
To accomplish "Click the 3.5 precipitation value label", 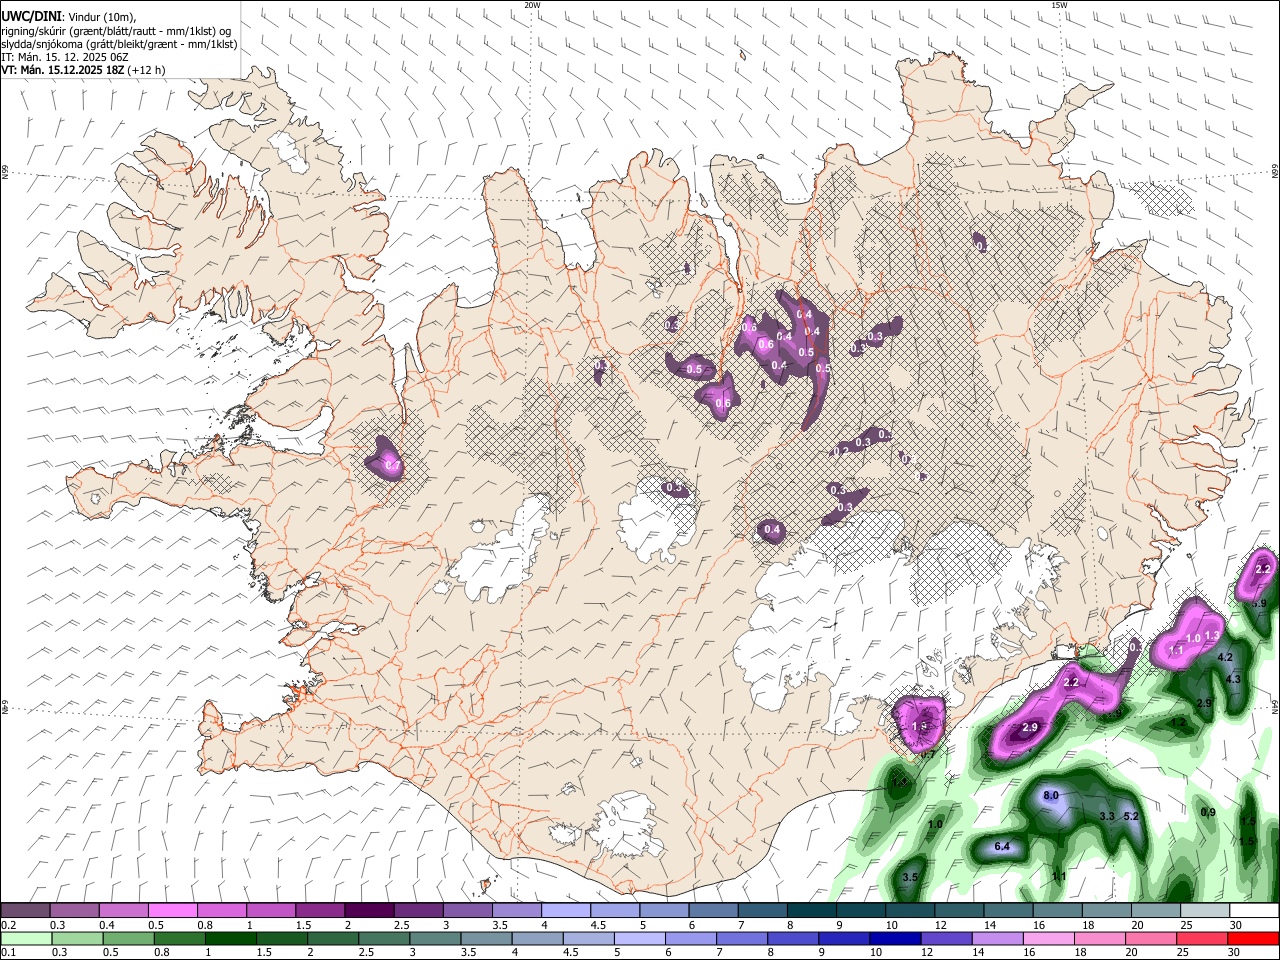I will pyautogui.click(x=910, y=878).
